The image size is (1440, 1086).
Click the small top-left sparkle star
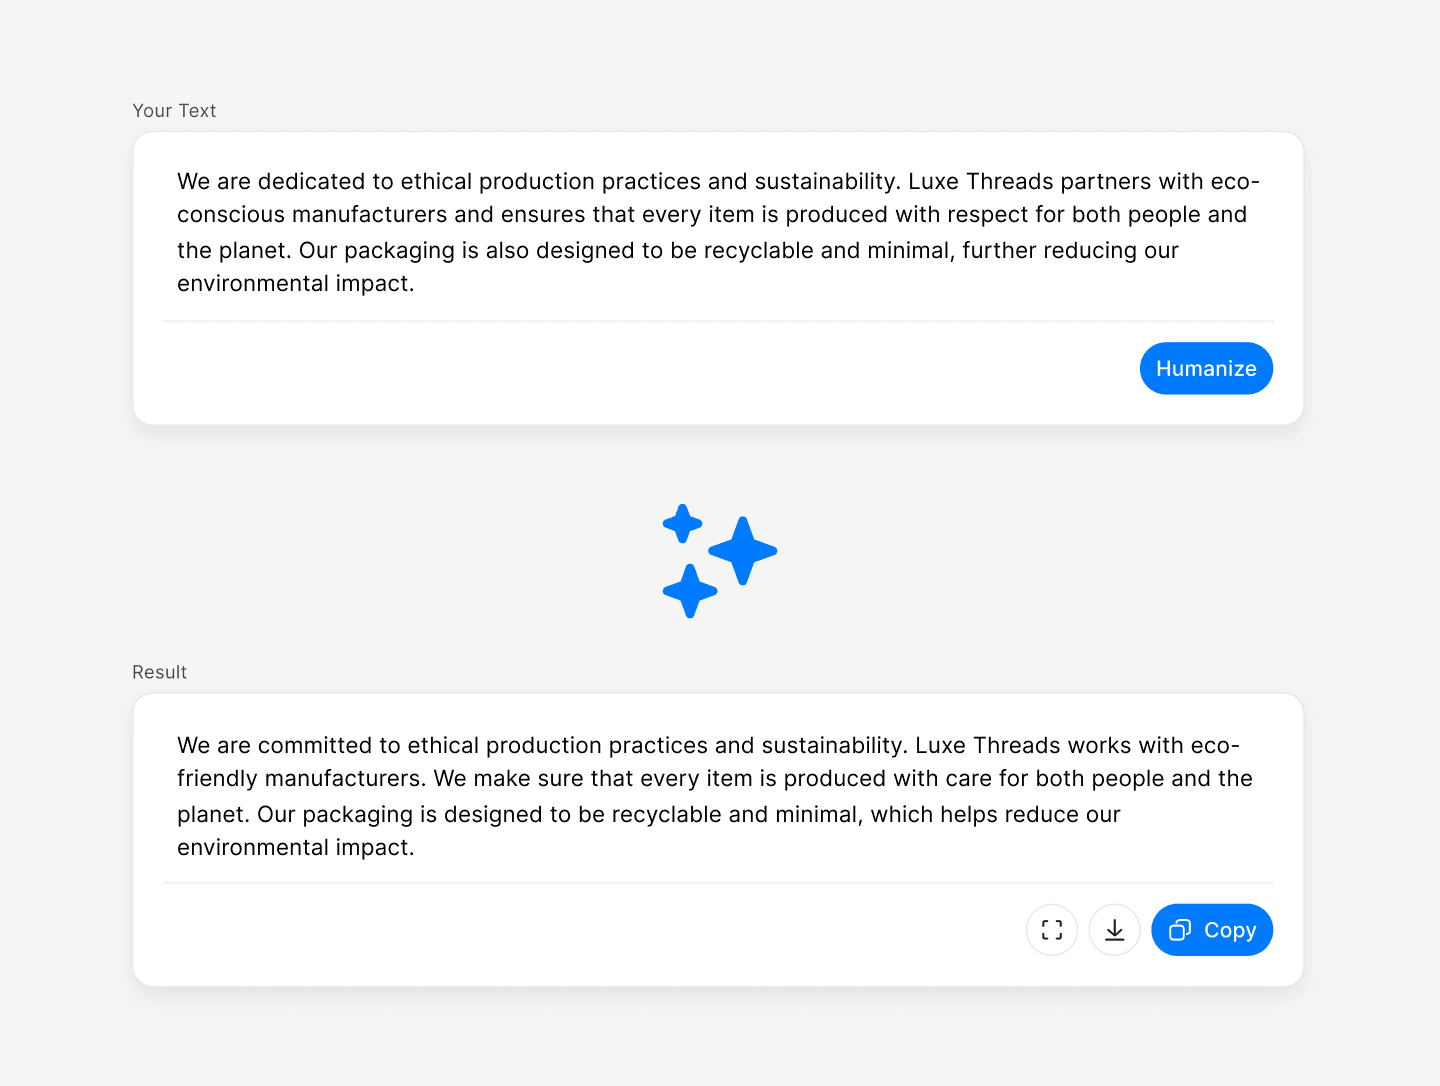point(683,524)
